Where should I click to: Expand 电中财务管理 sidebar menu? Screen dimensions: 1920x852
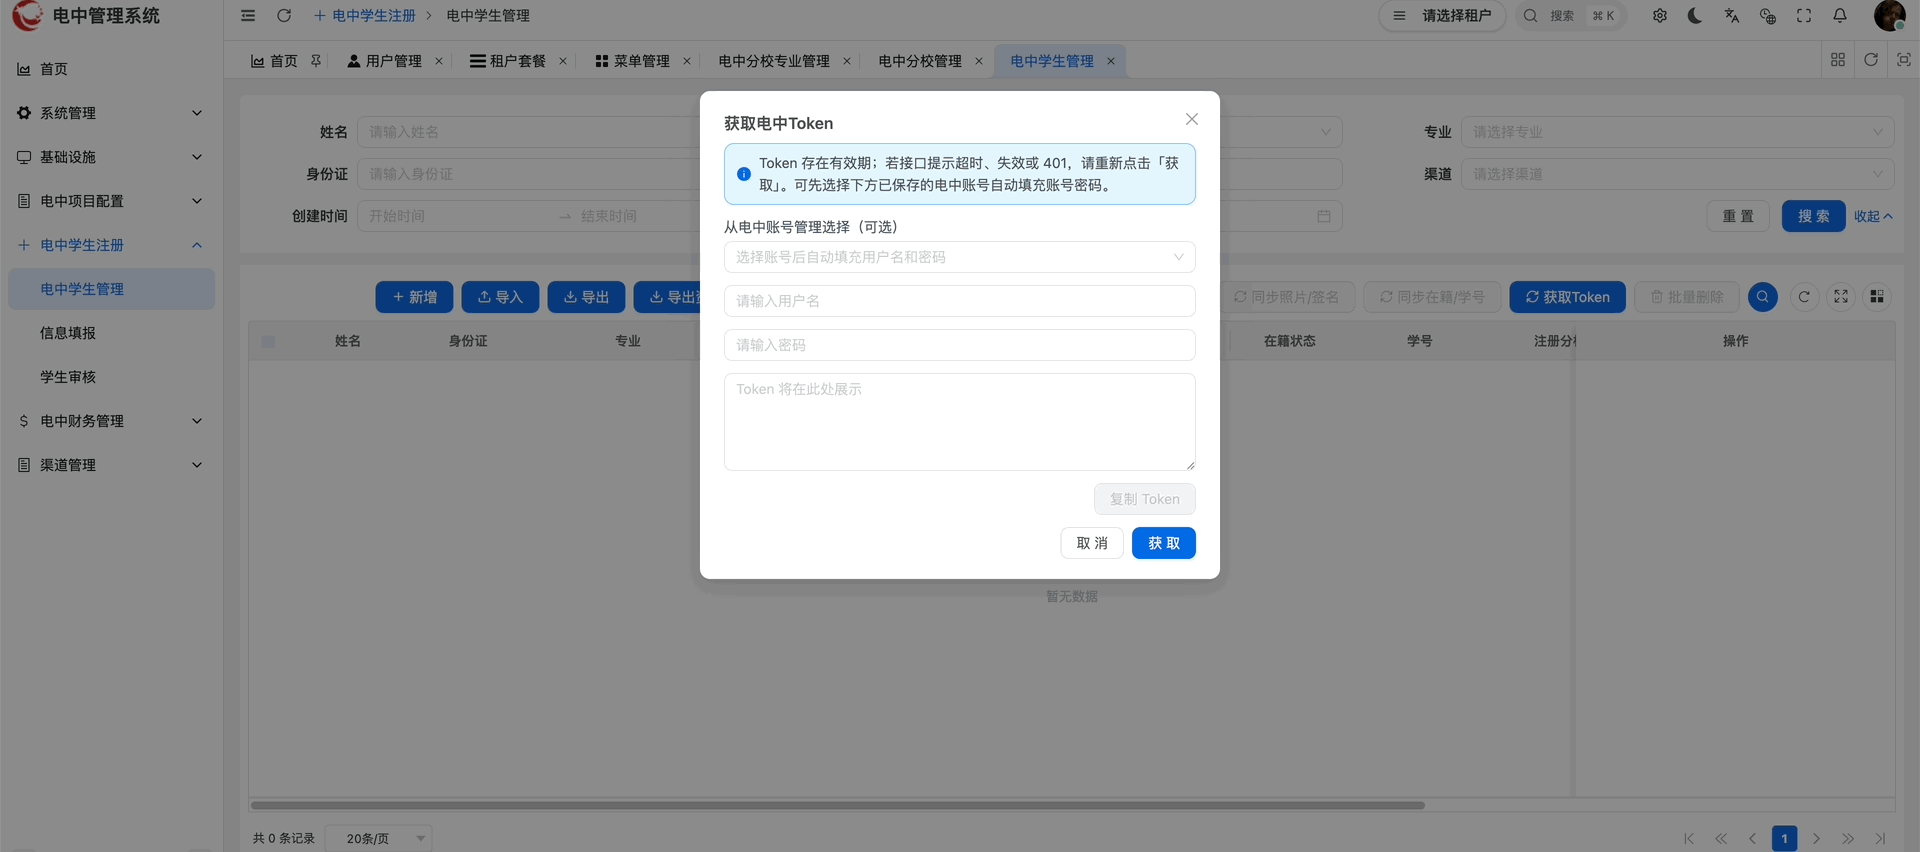click(x=111, y=421)
